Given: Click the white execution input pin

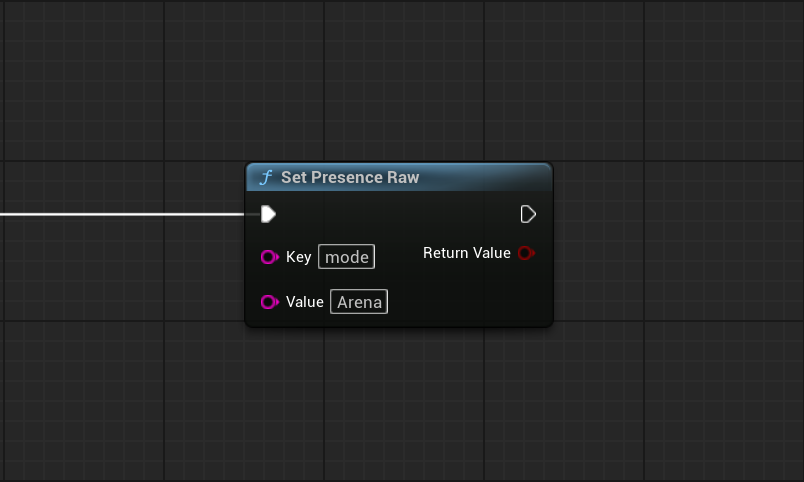Looking at the screenshot, I should tap(268, 214).
